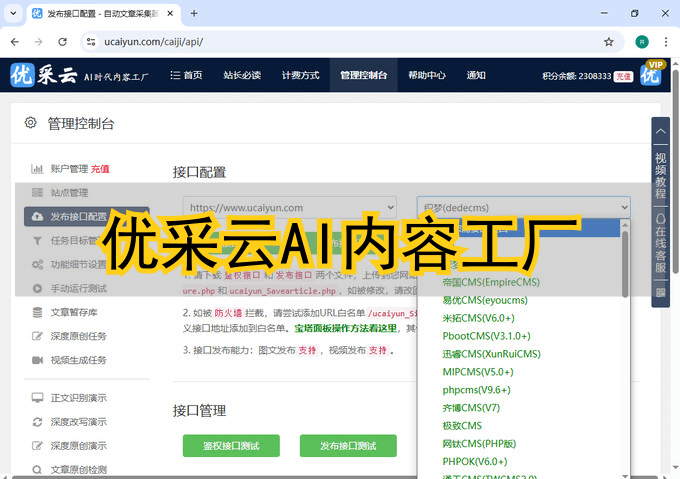Click the 正文识别演示 monitor icon

point(37,397)
